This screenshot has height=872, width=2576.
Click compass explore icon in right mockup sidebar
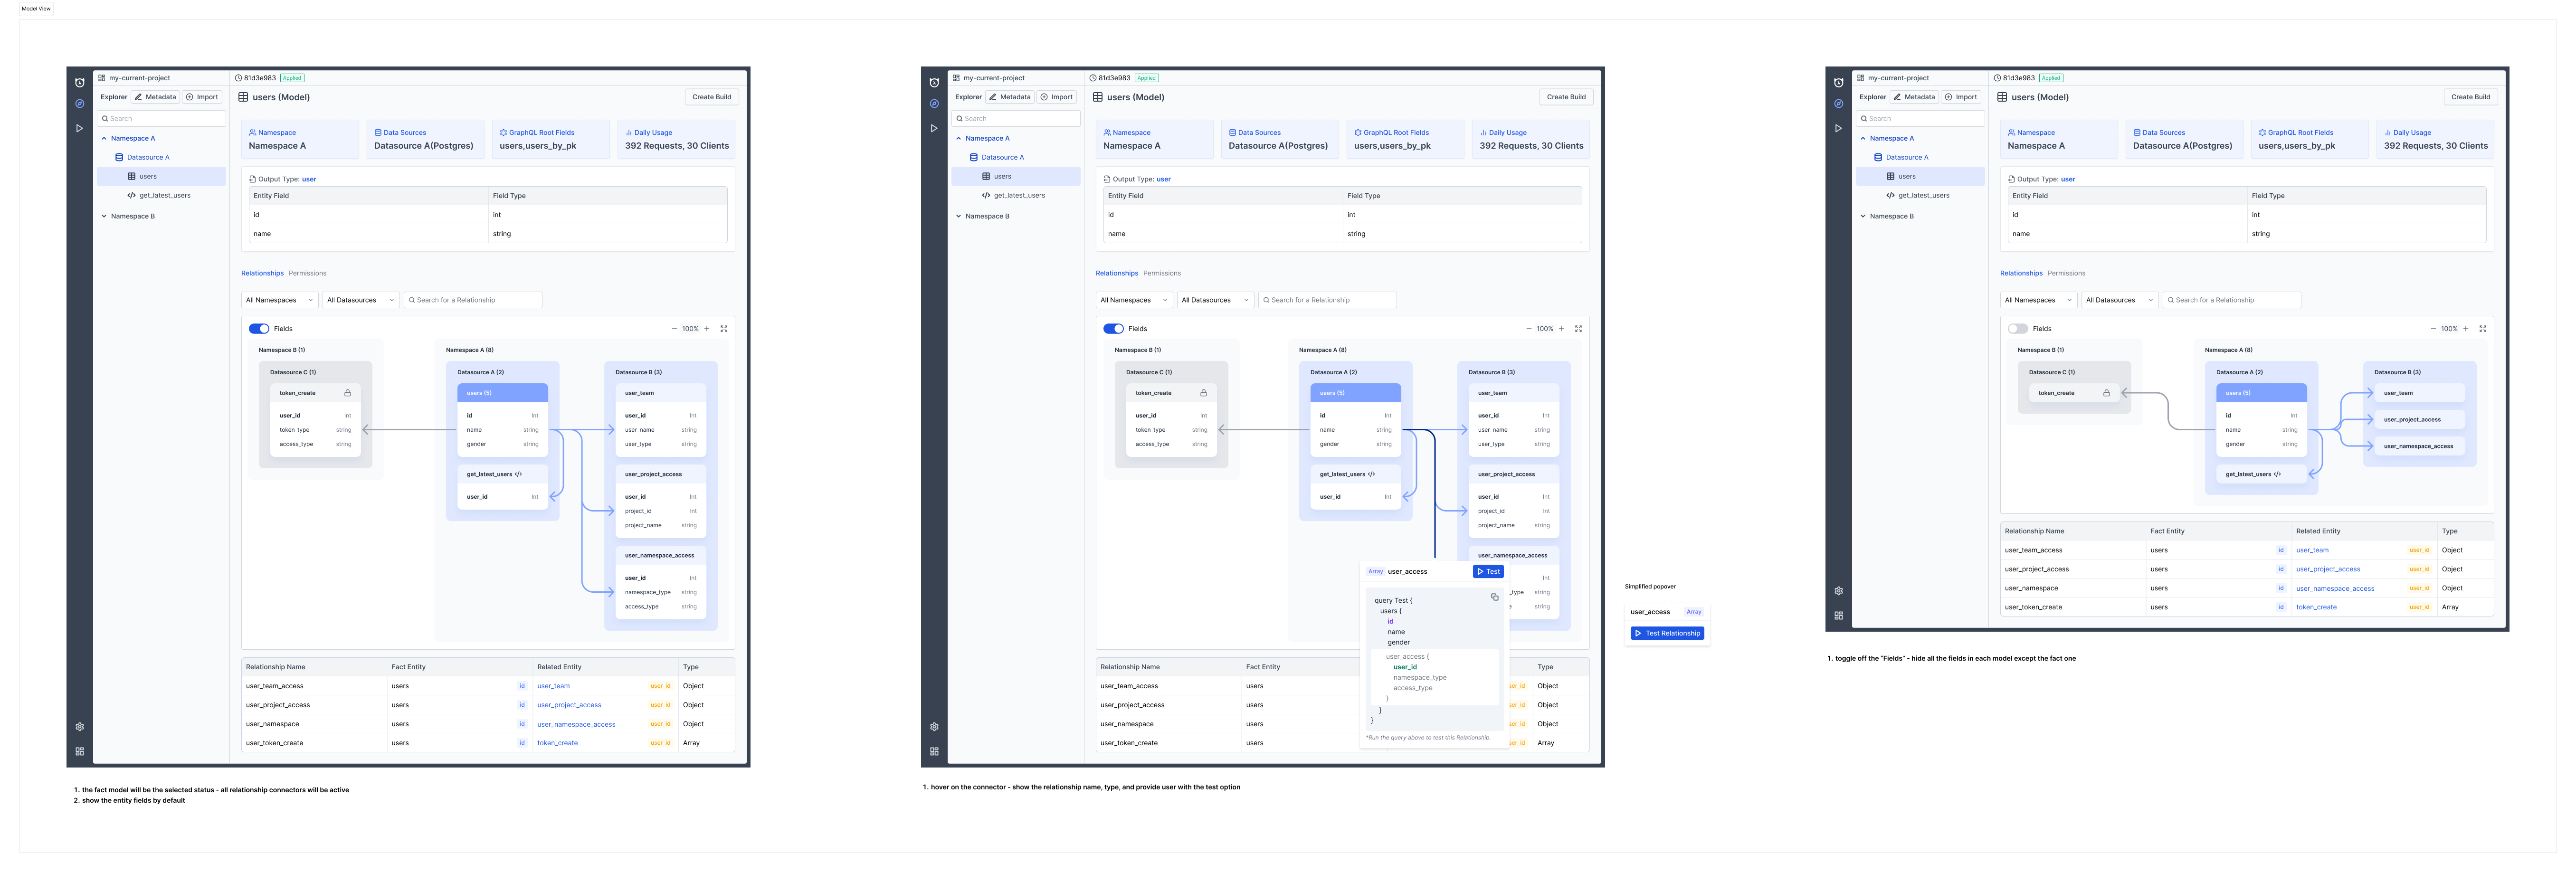(x=1838, y=104)
